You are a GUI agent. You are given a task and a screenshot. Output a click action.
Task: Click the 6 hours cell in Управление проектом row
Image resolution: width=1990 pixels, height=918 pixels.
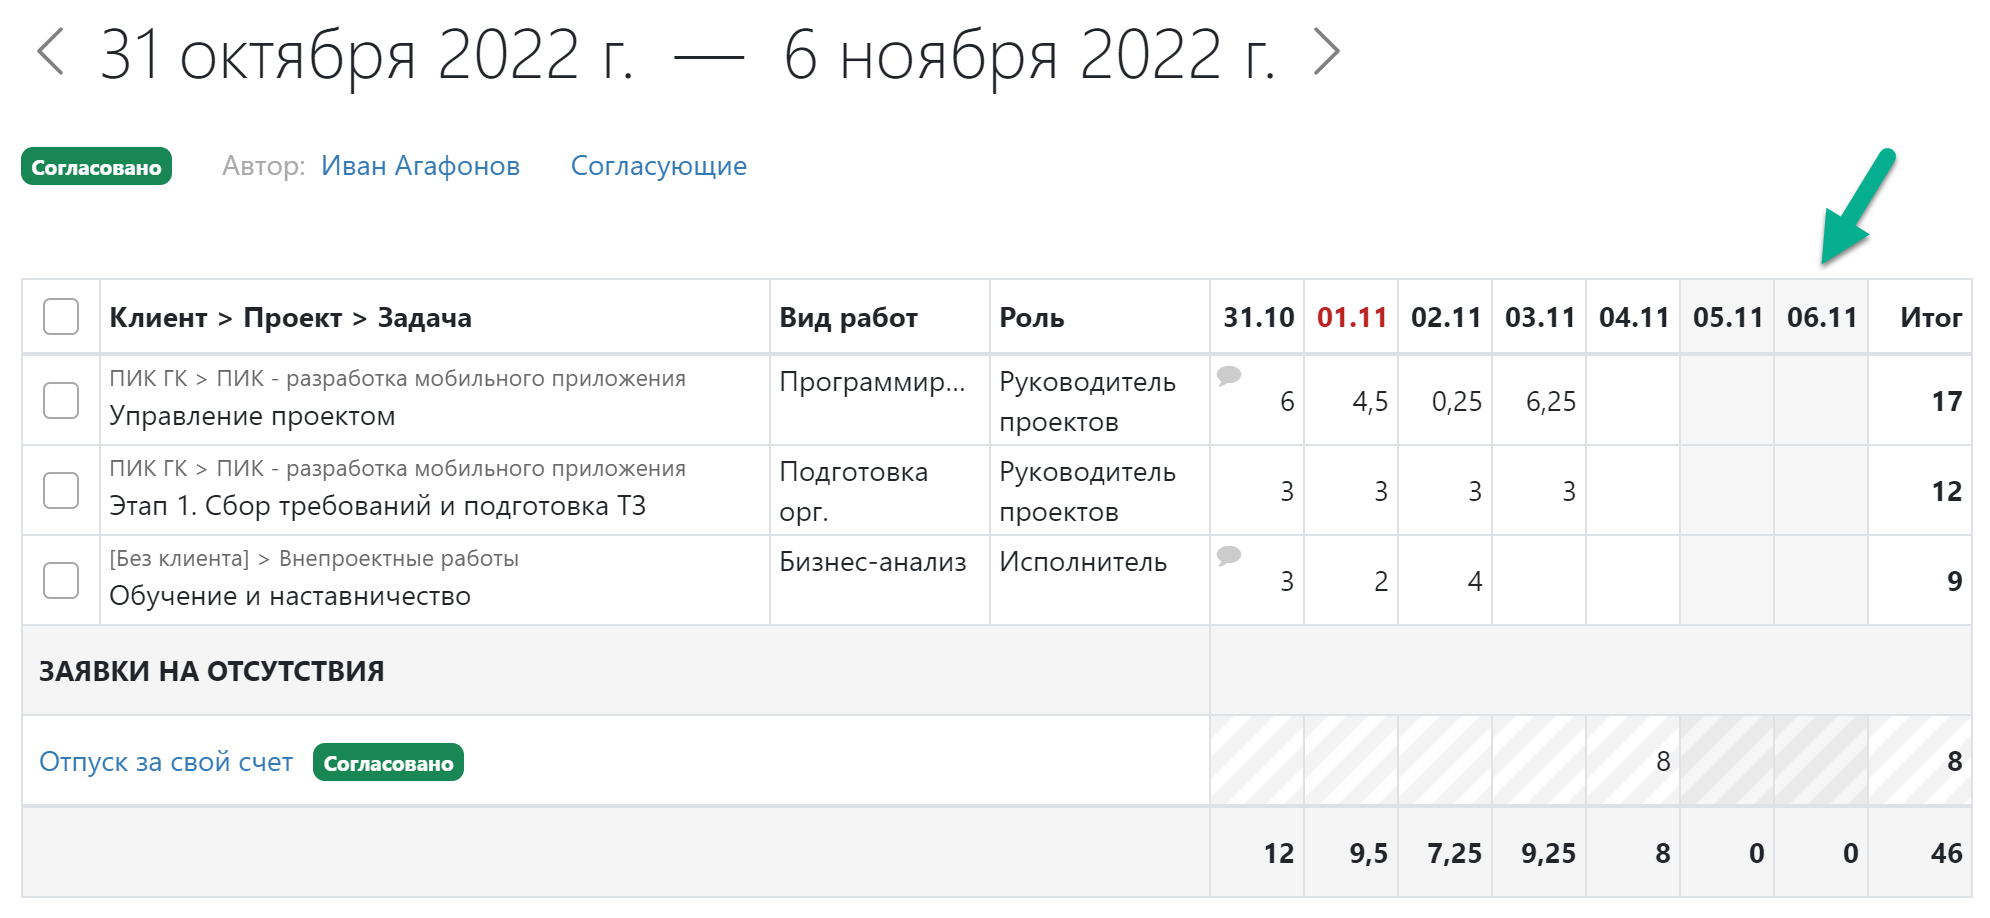click(x=1257, y=401)
